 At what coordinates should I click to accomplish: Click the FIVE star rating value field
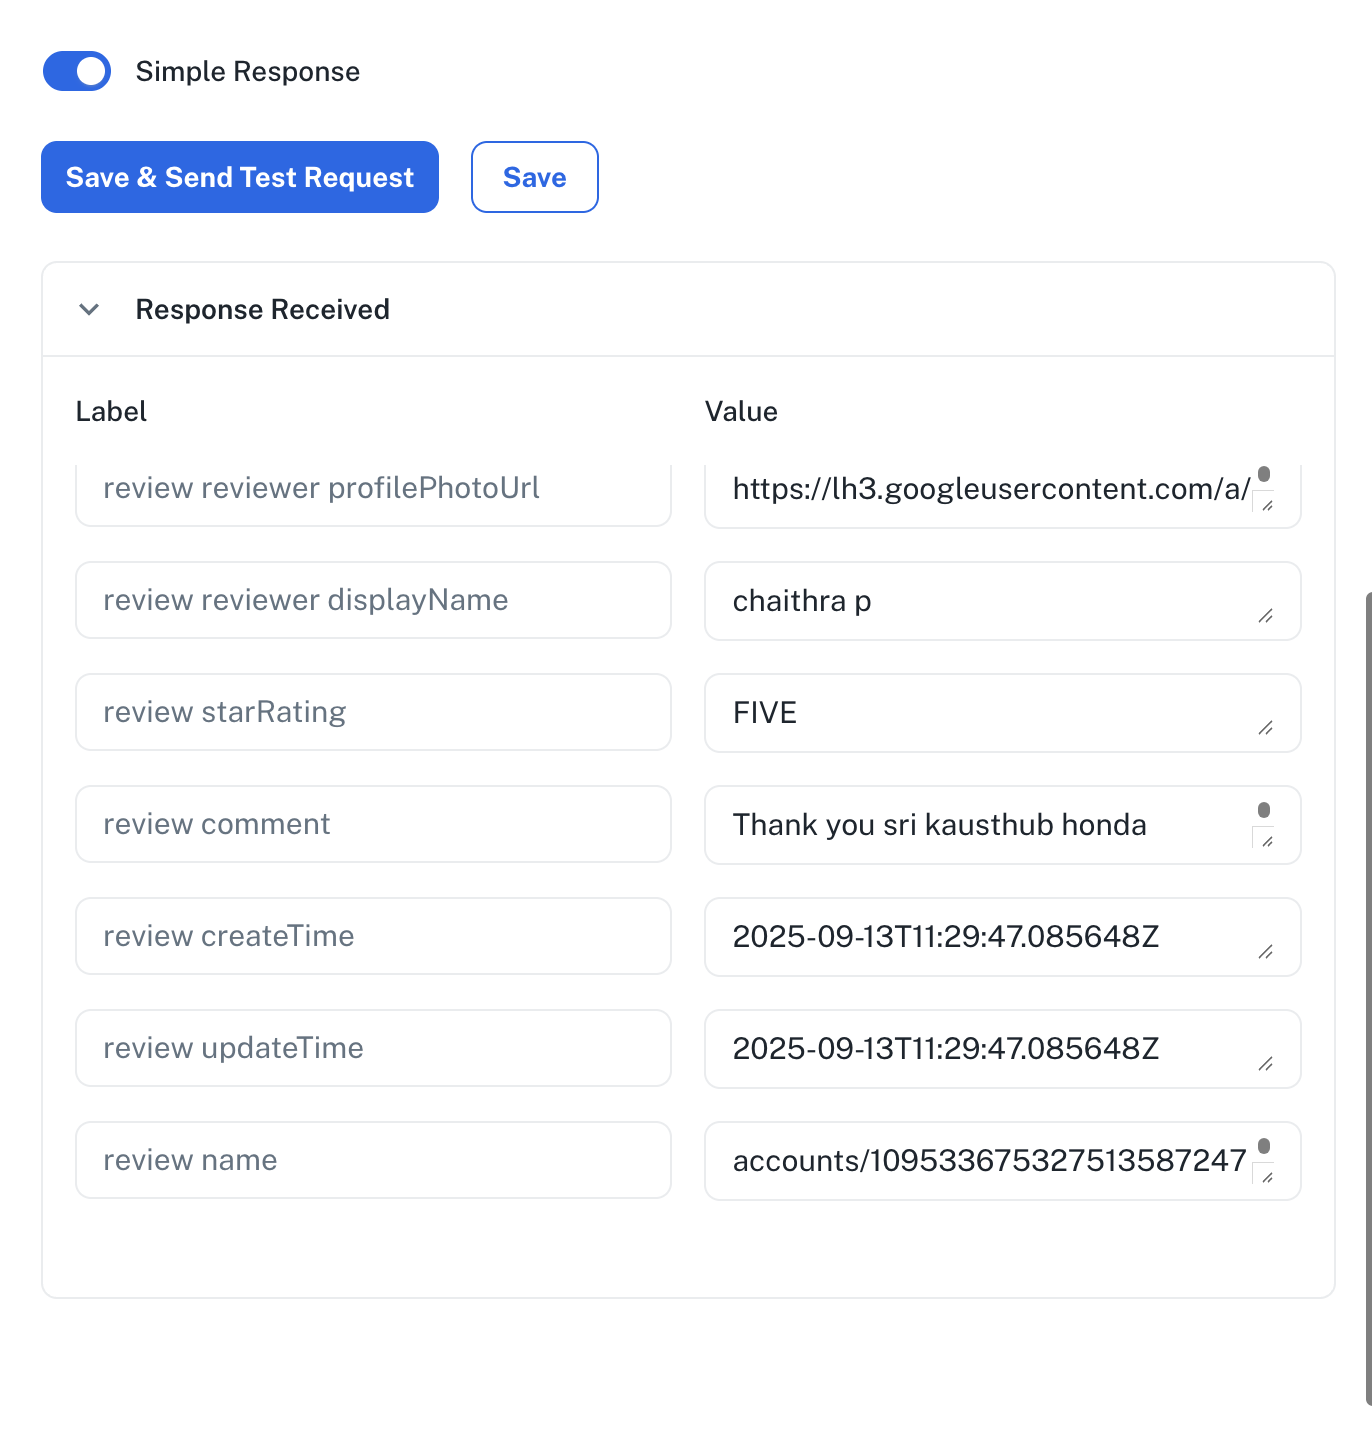click(1003, 713)
